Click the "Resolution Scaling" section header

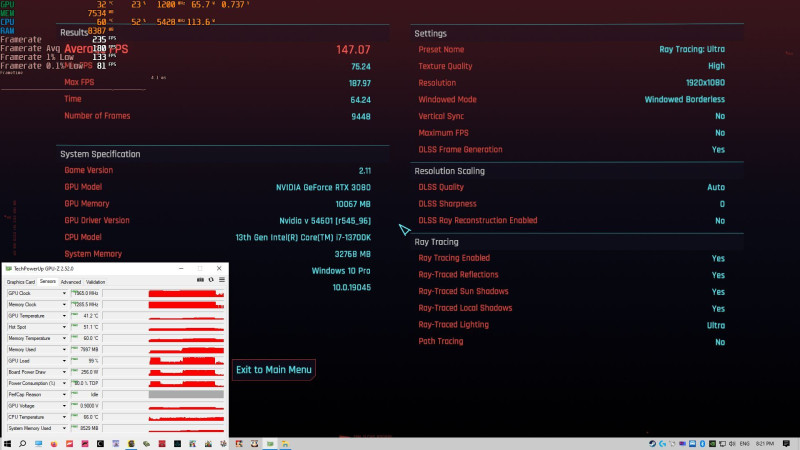point(449,171)
